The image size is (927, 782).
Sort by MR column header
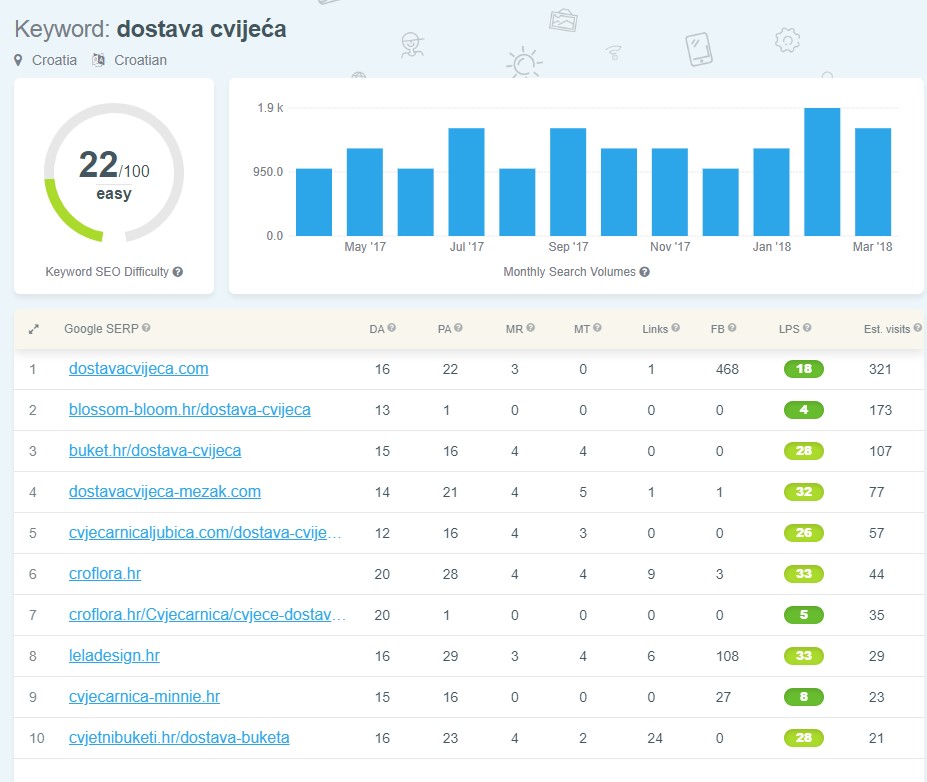[514, 329]
